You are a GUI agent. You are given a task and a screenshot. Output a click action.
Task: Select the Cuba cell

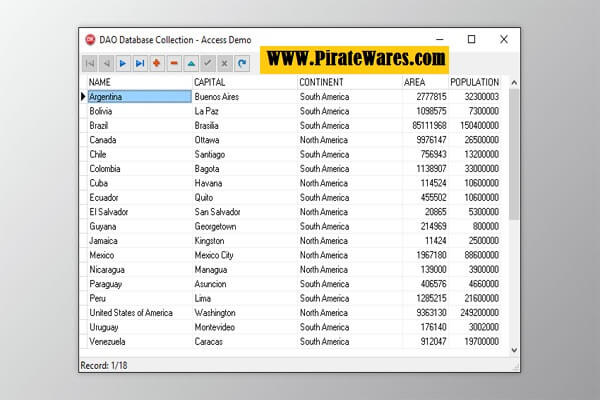pos(140,183)
